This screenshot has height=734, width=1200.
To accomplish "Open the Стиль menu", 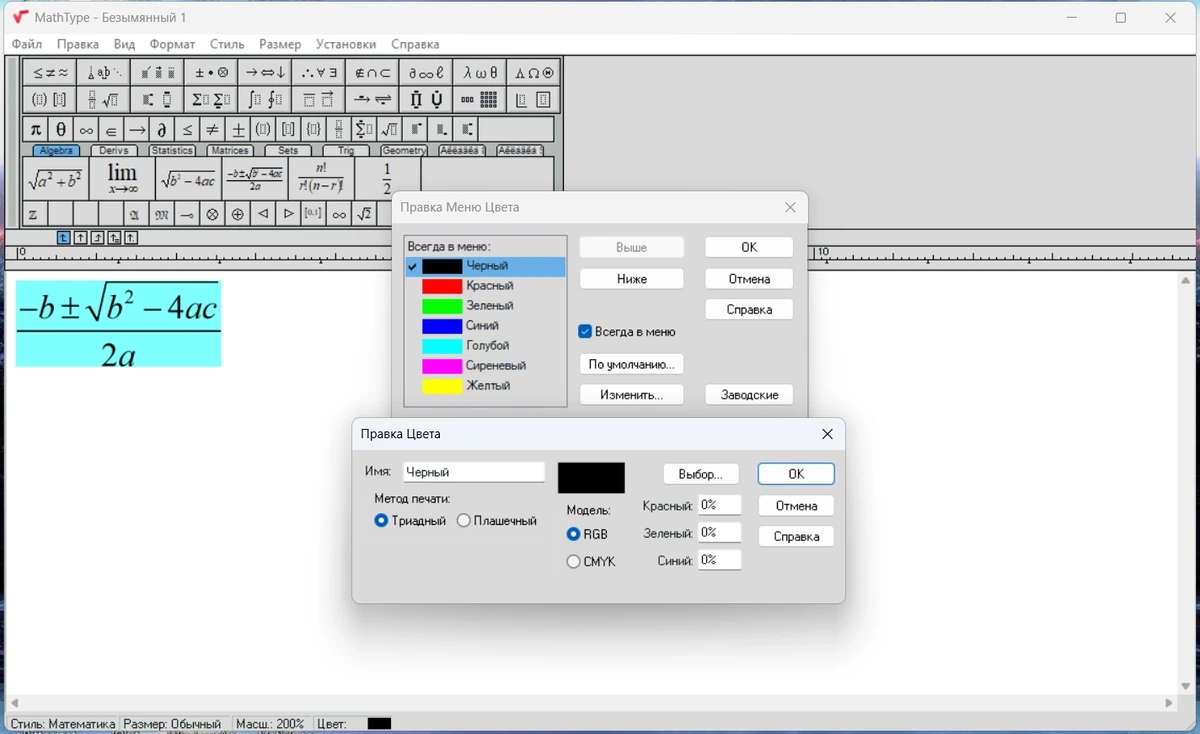I will (227, 44).
